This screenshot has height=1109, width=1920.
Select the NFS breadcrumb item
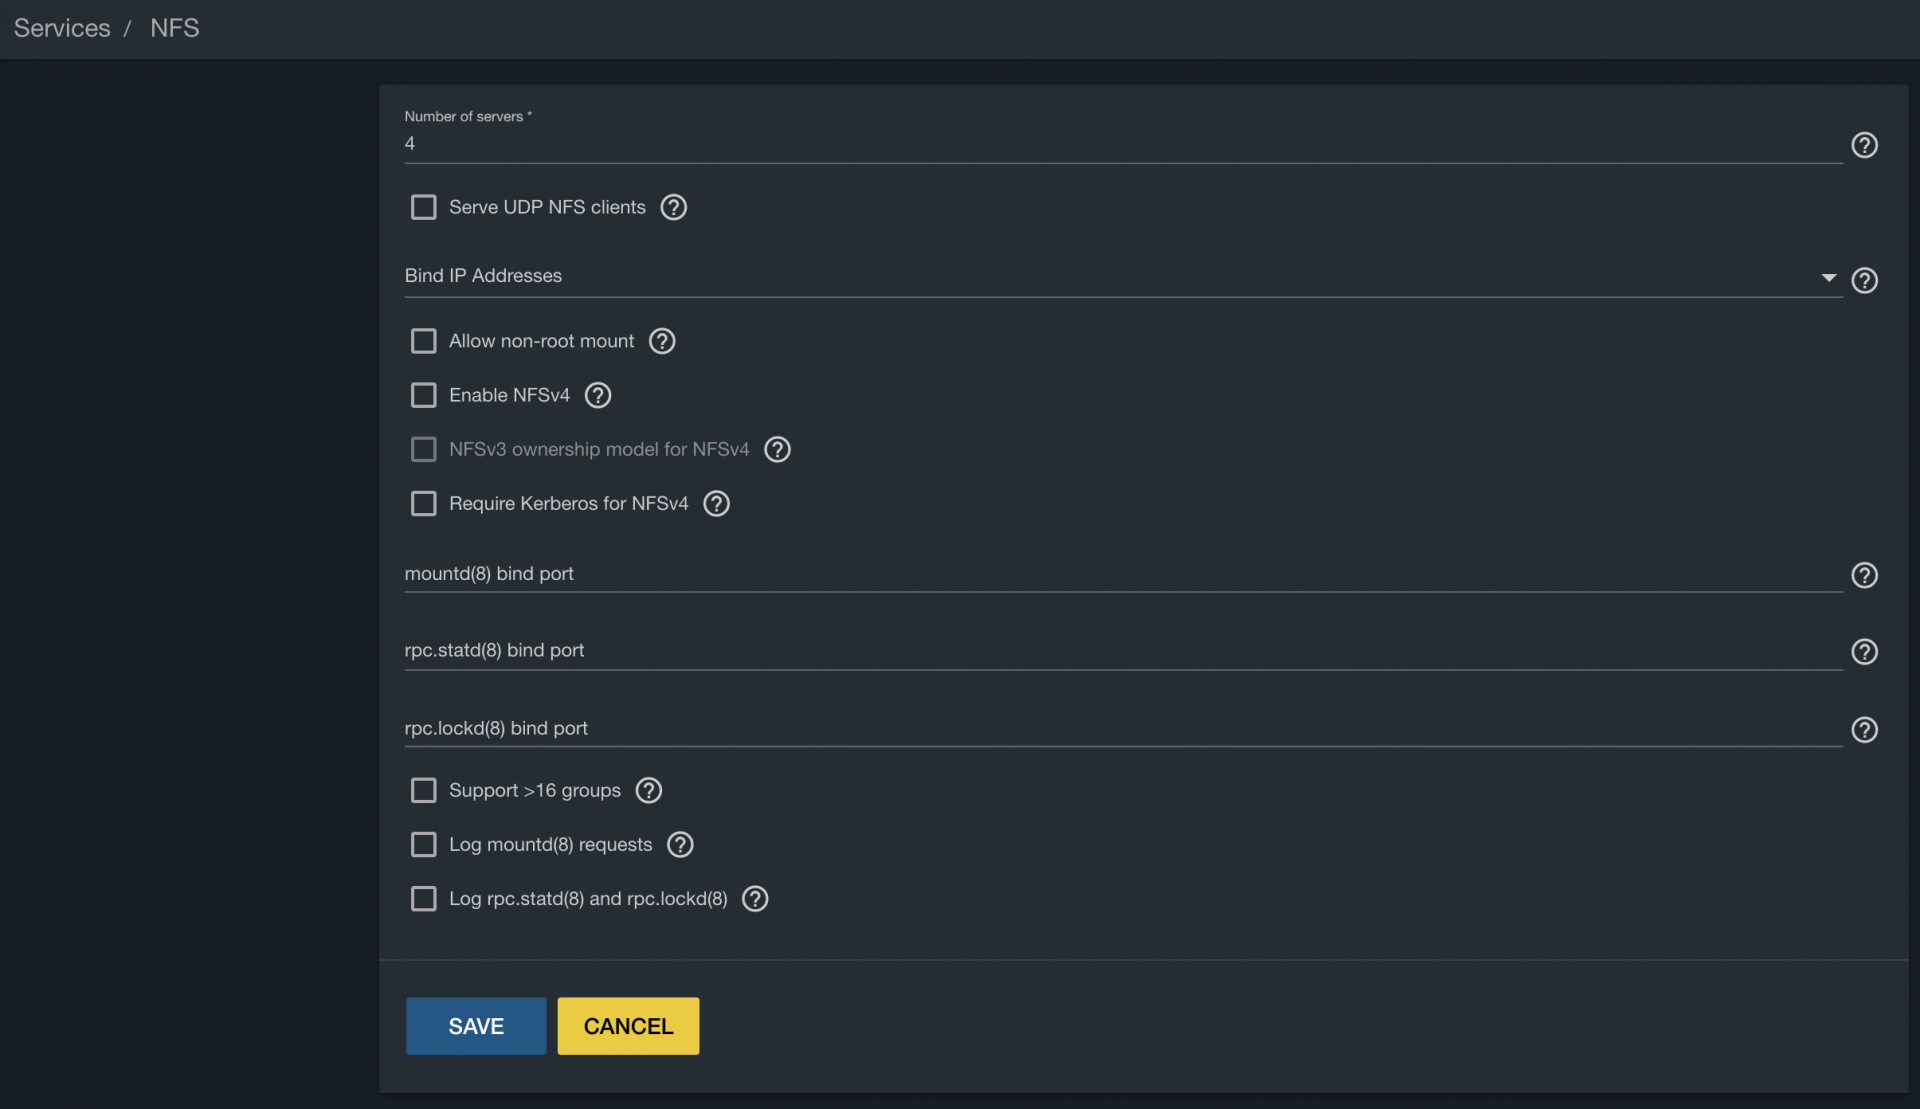point(175,28)
